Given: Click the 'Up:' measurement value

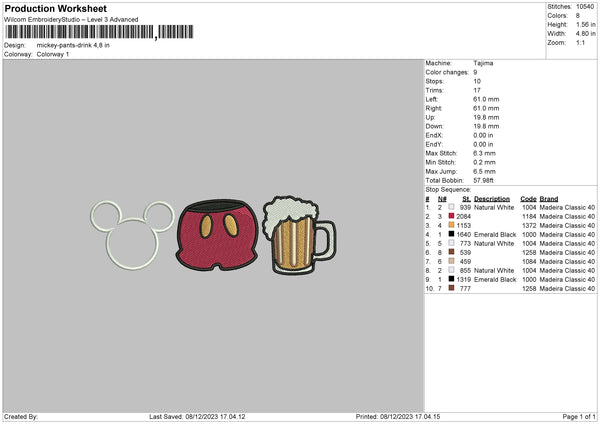Looking at the screenshot, I should click(486, 117).
